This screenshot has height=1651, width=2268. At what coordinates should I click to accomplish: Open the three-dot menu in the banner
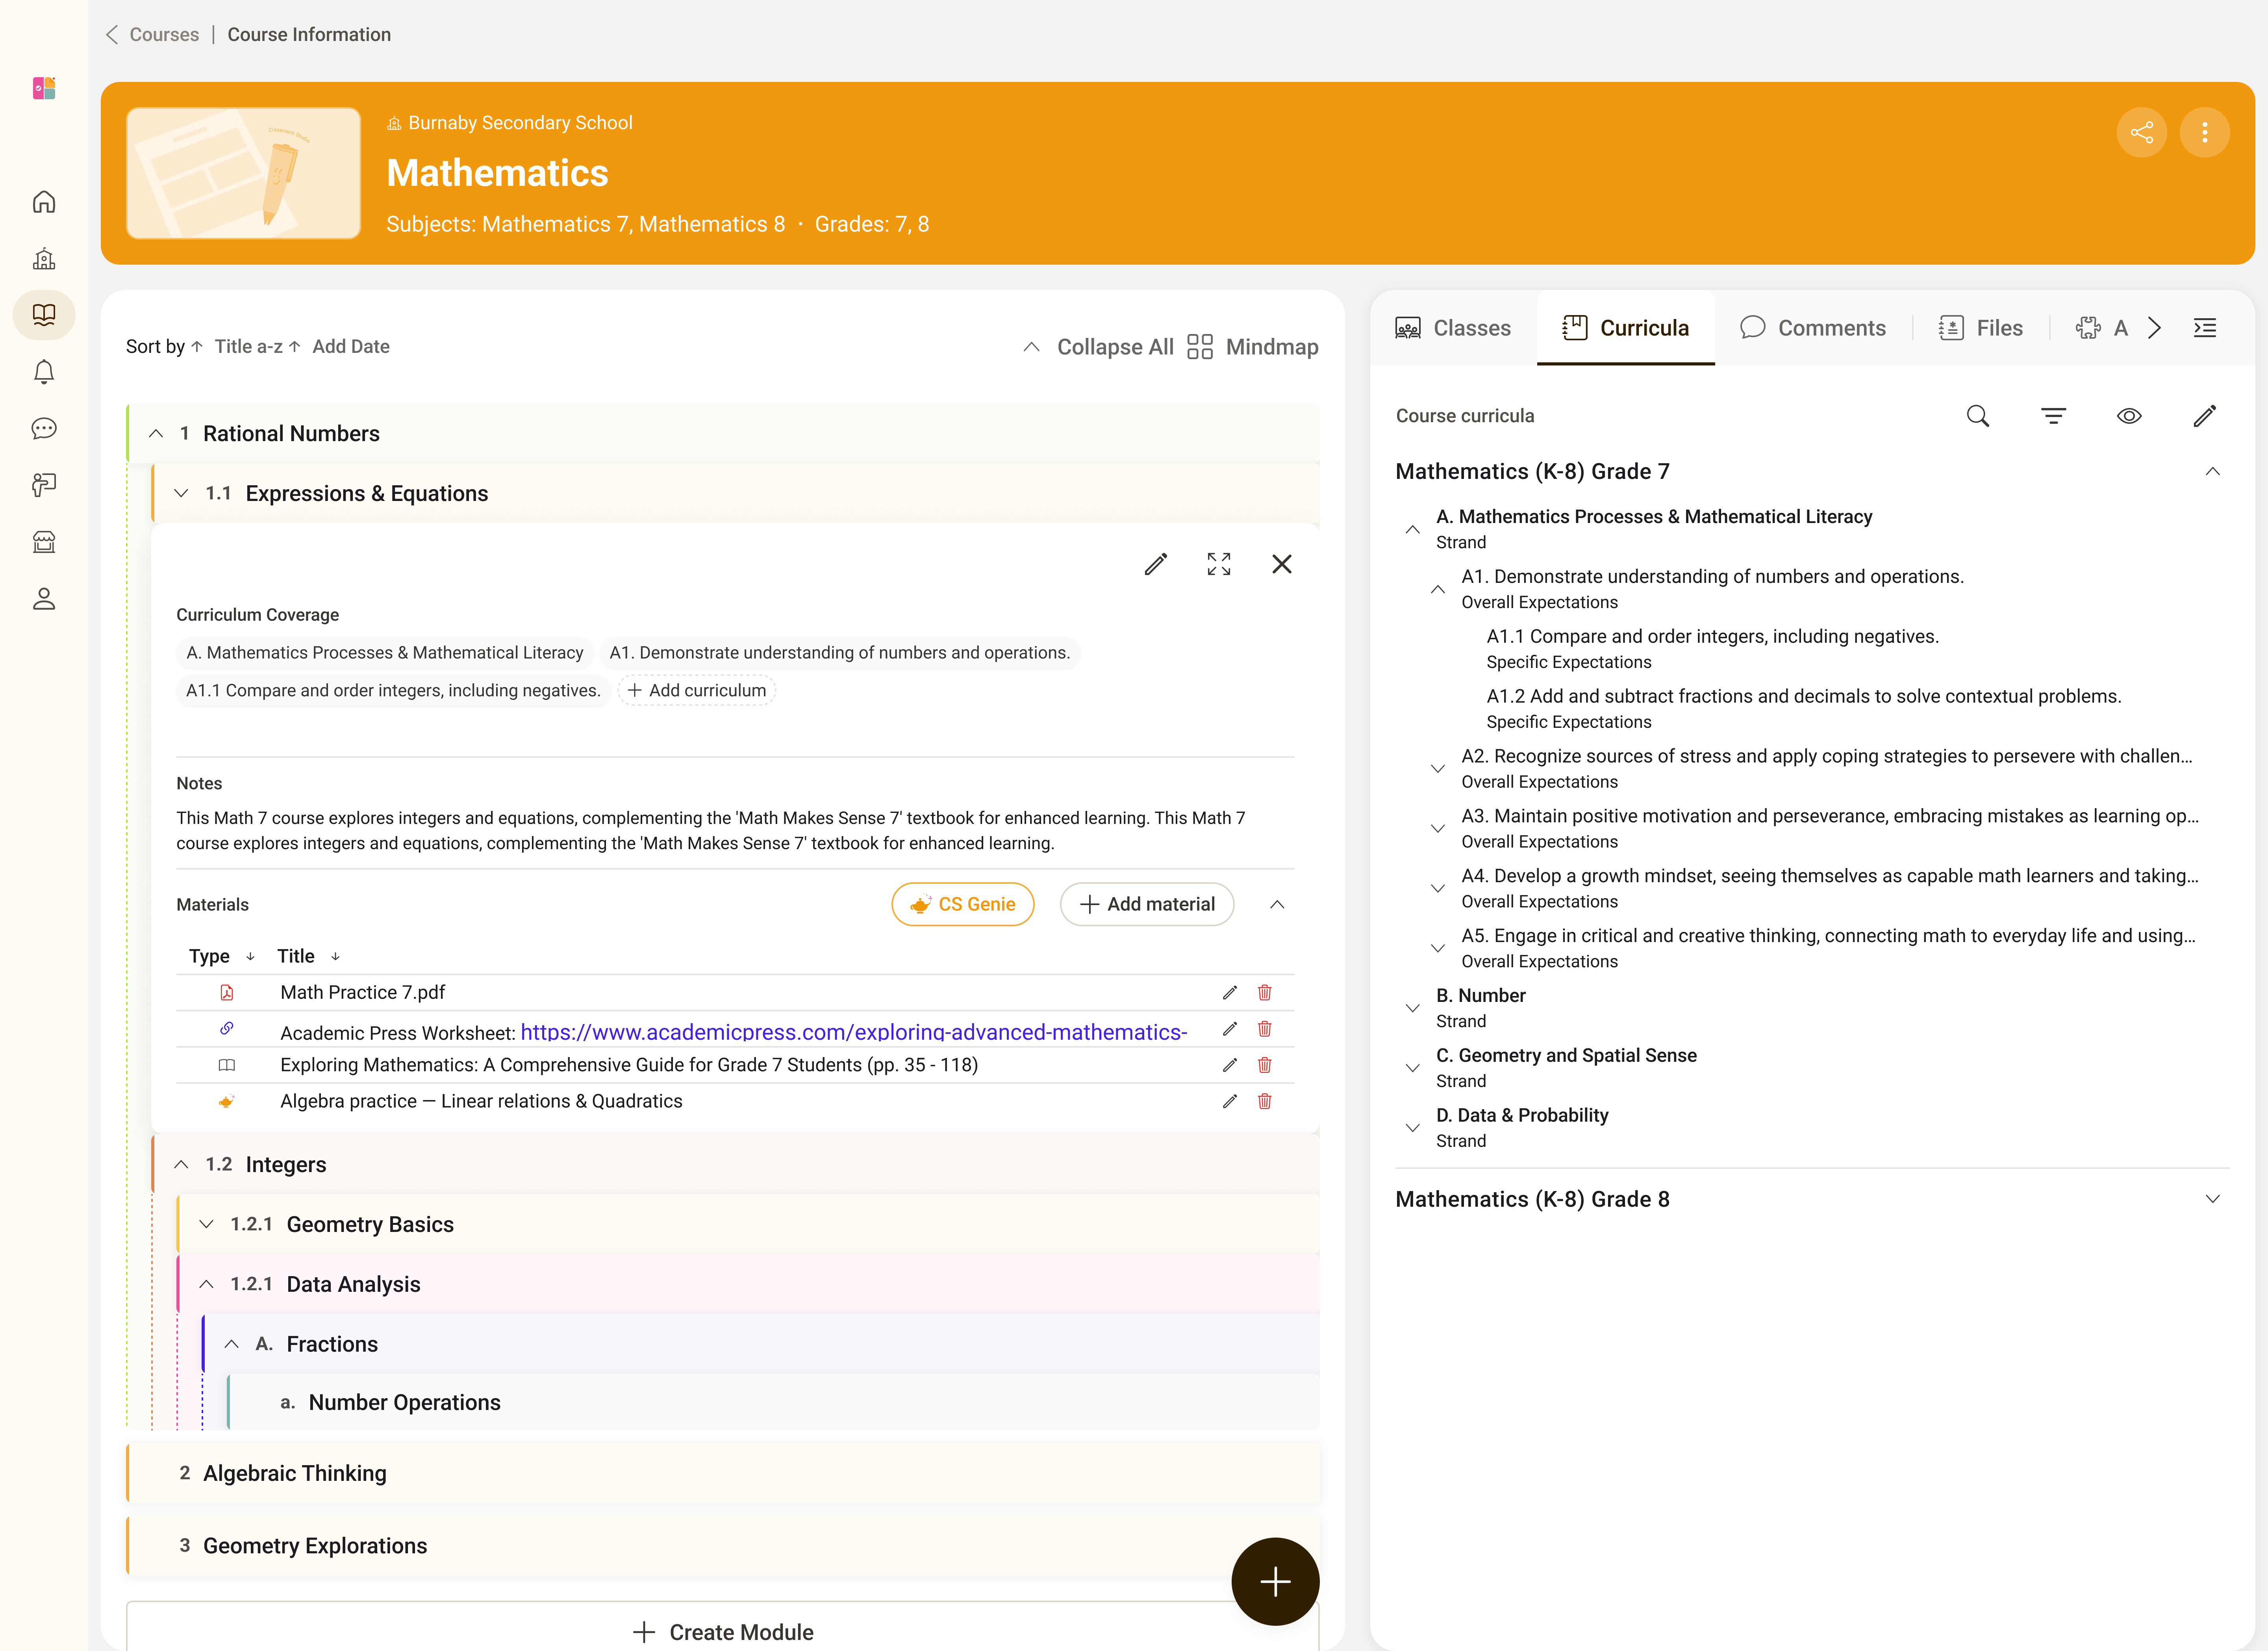2204,132
